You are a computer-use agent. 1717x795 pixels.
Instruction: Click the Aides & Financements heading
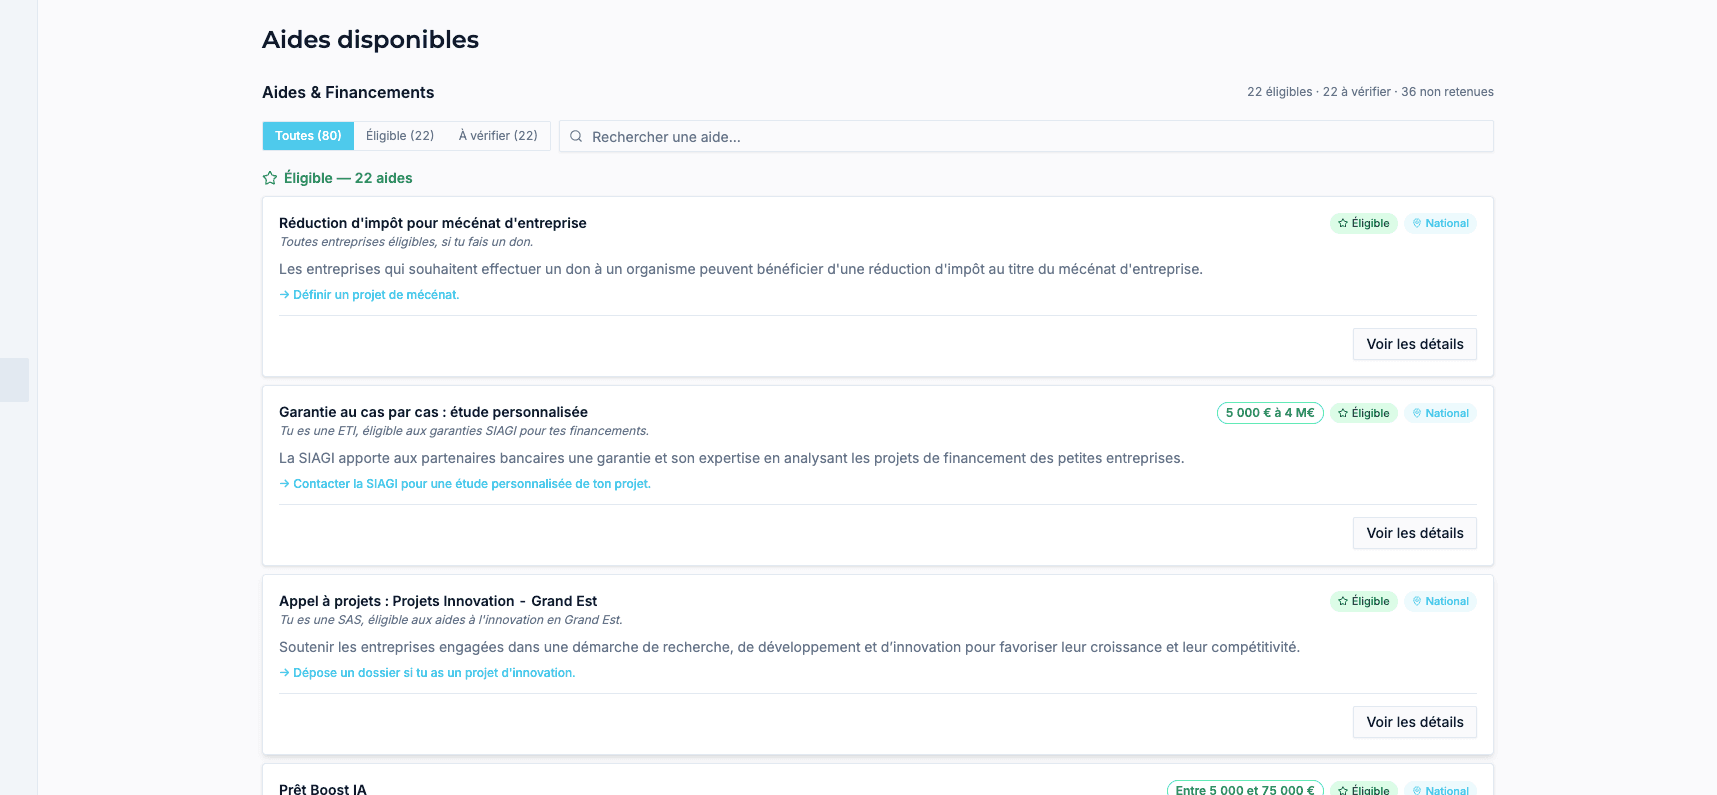[x=348, y=92]
